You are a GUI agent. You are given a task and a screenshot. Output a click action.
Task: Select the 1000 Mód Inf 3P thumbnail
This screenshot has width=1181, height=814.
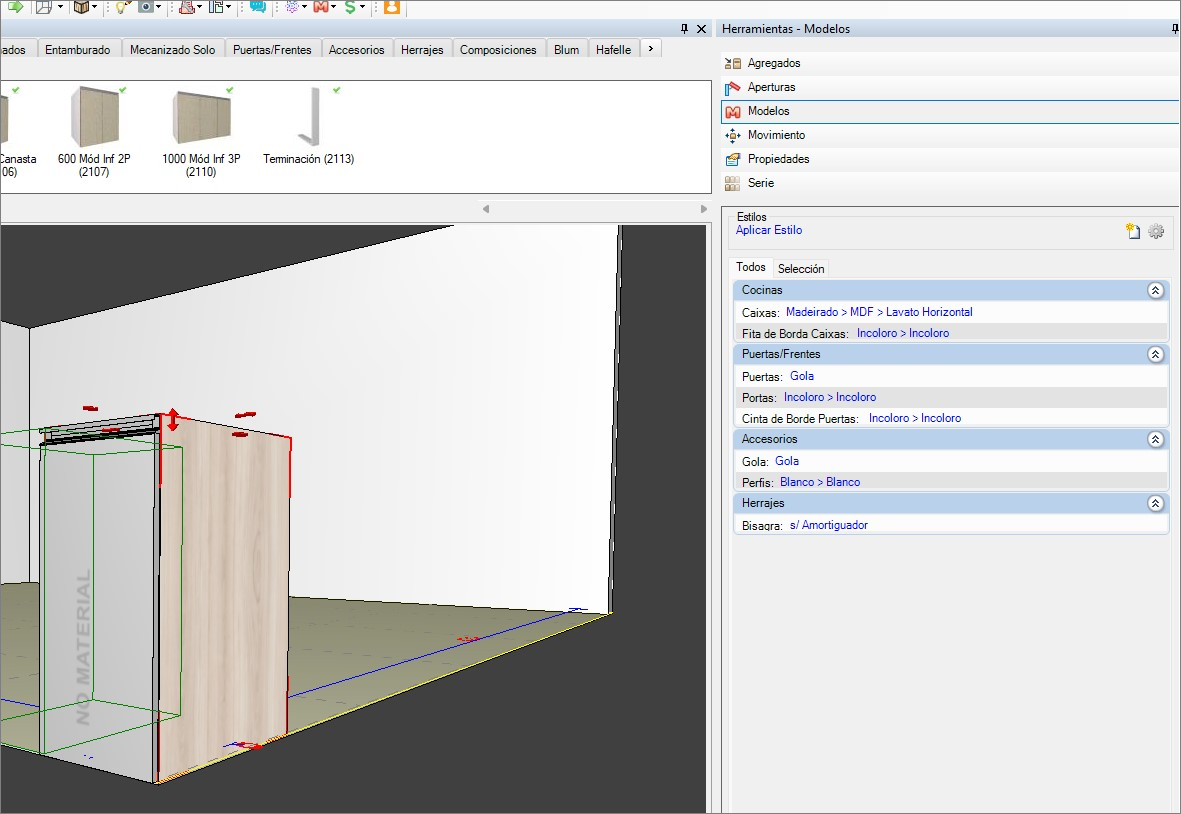tap(201, 118)
